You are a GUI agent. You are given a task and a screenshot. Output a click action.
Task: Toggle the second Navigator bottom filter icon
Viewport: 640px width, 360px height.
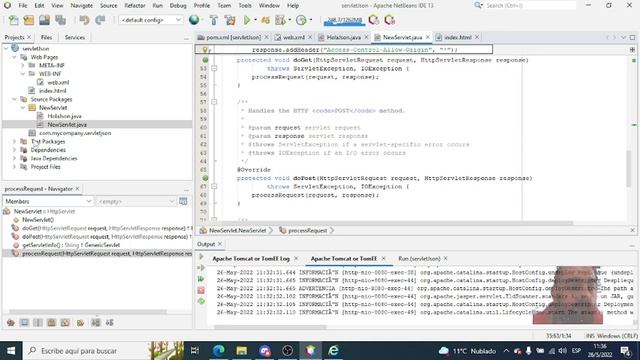(x=24, y=323)
